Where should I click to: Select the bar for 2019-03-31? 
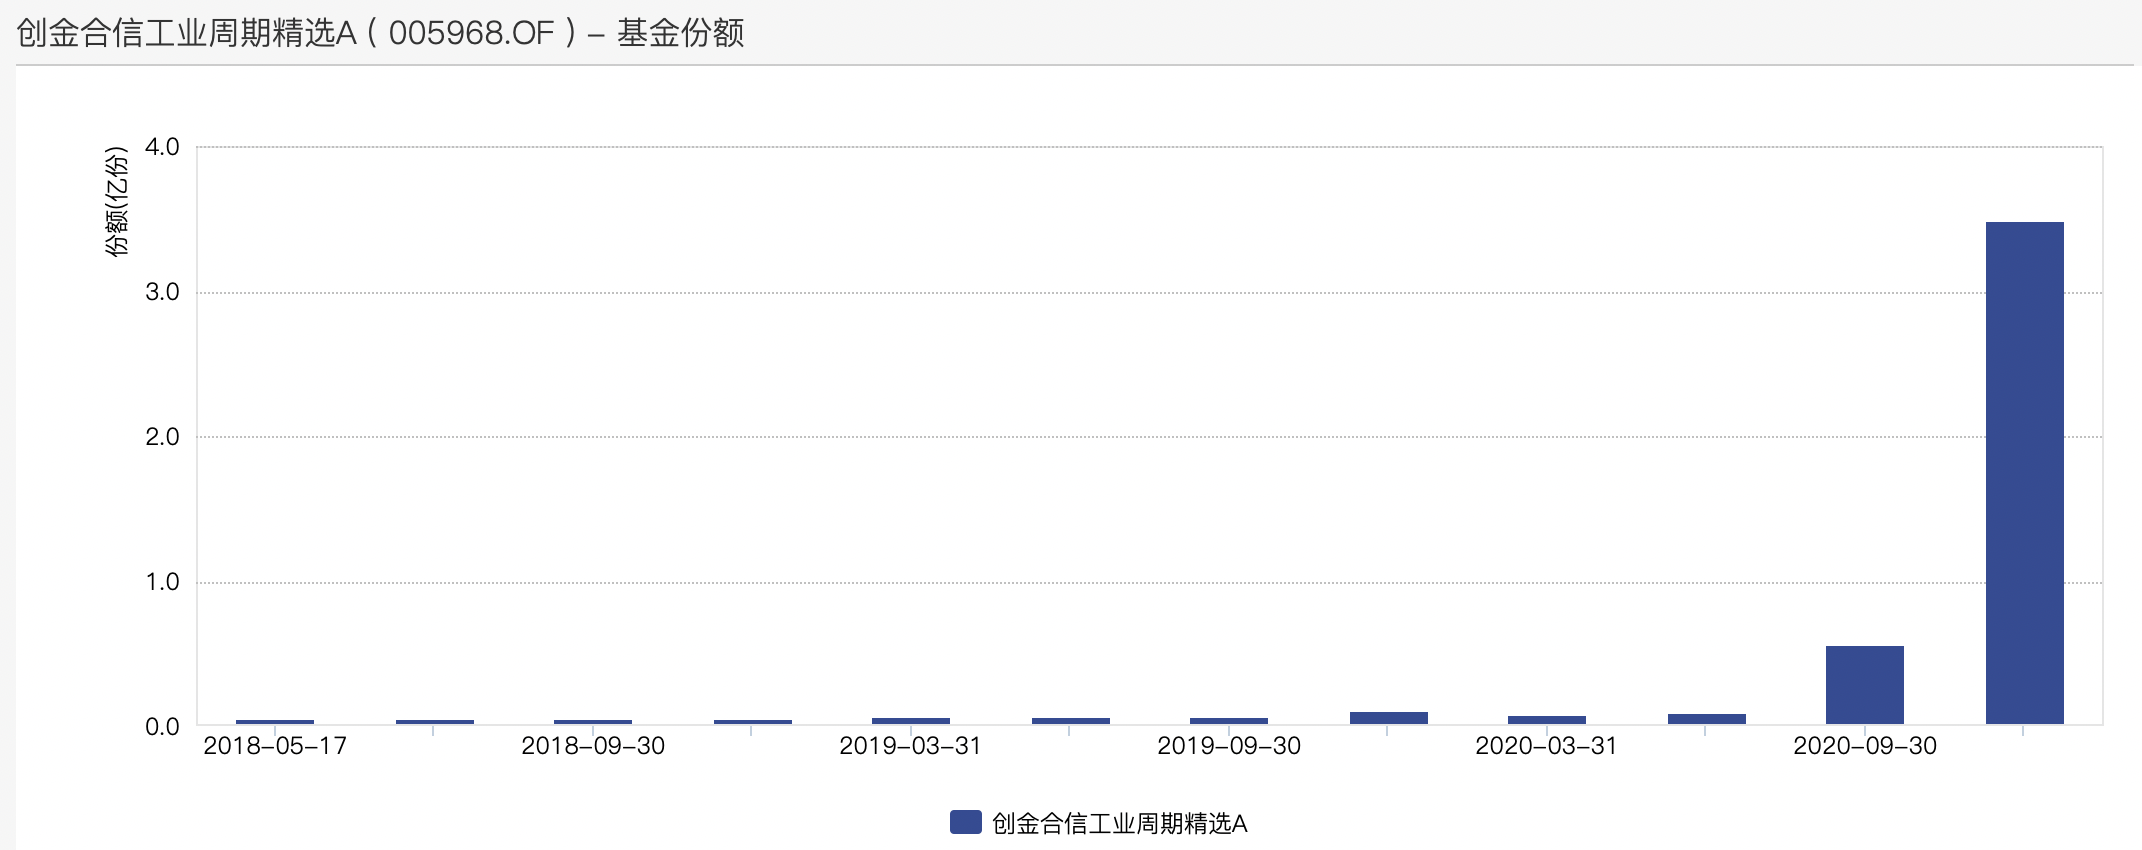pos(911,721)
